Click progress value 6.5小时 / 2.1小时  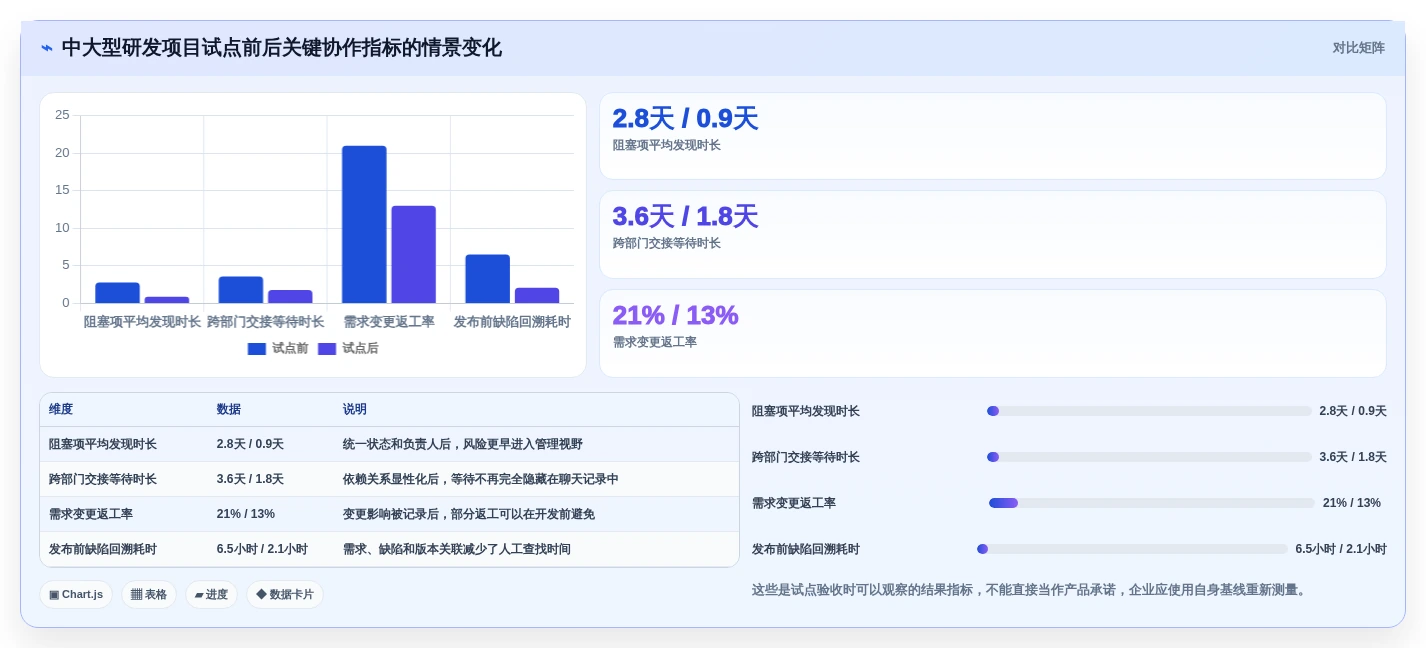tap(1341, 549)
